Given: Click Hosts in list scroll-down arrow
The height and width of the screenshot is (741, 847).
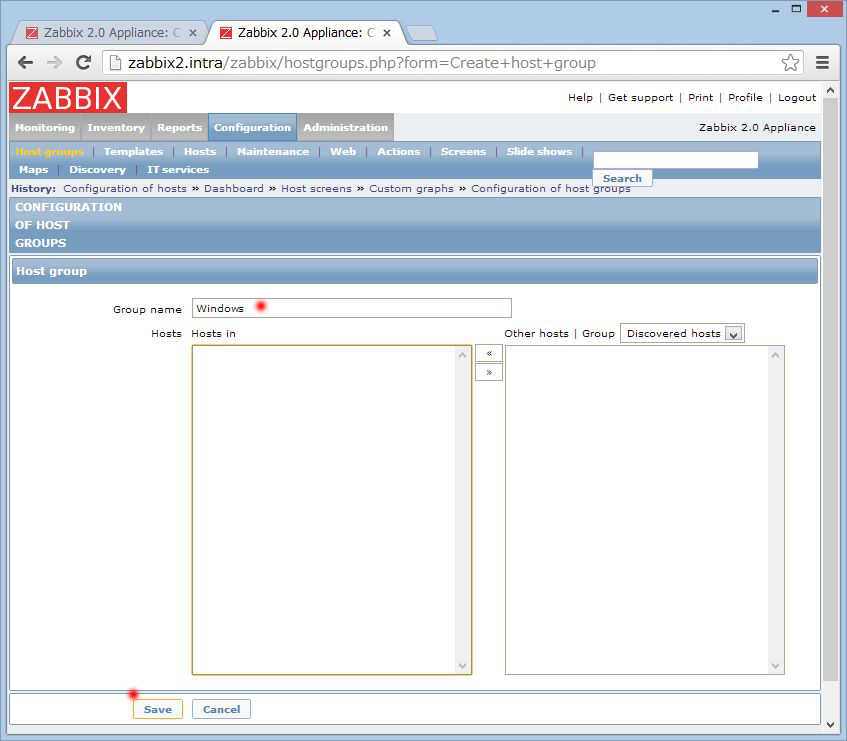Looking at the screenshot, I should 462,665.
